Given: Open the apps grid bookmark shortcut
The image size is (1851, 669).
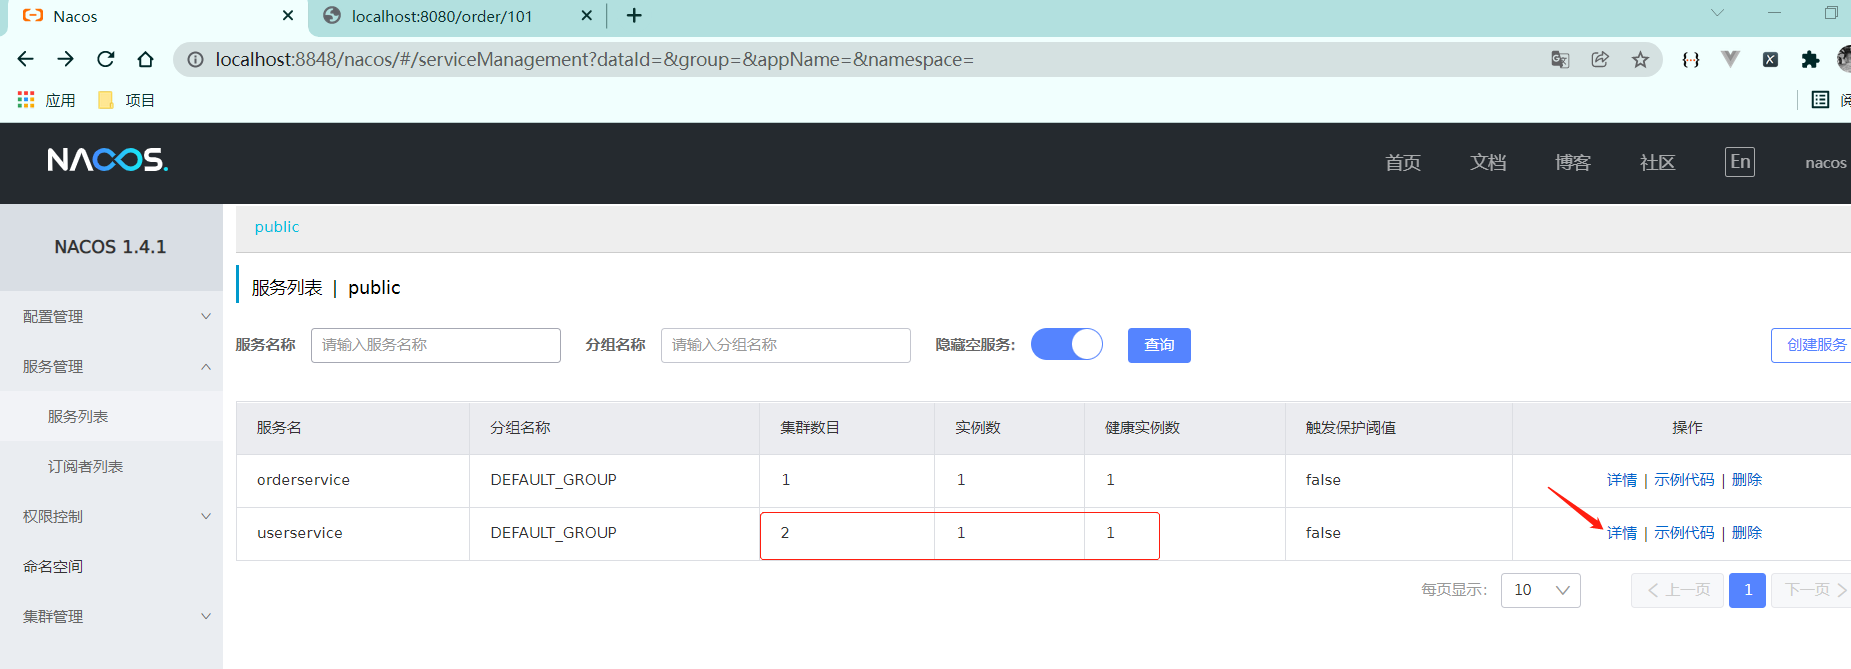Looking at the screenshot, I should (x=26, y=100).
